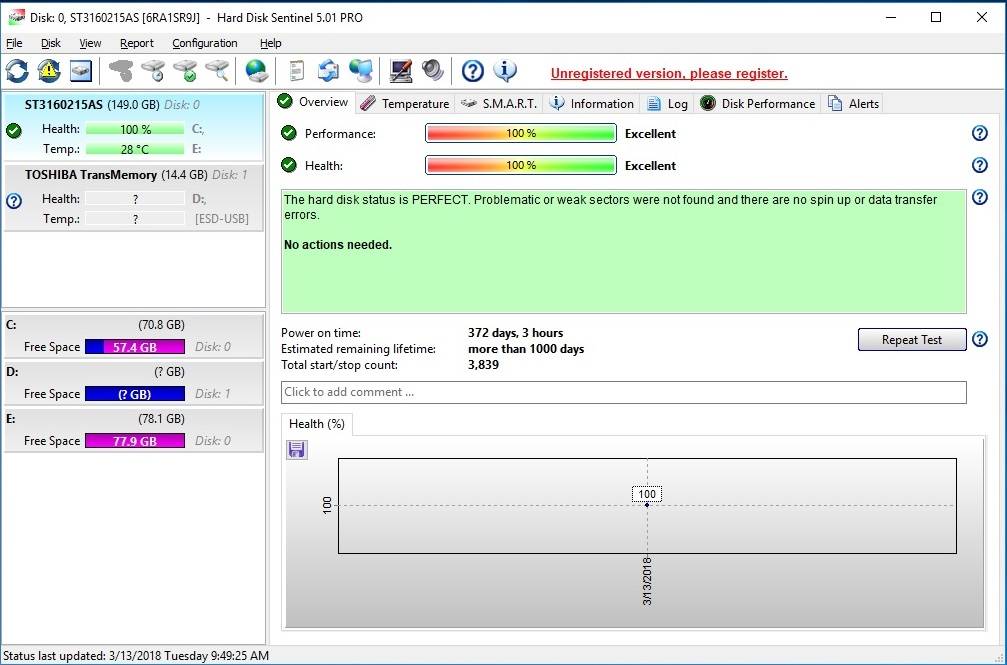Click the globe over disk toolbar icon

[257, 71]
